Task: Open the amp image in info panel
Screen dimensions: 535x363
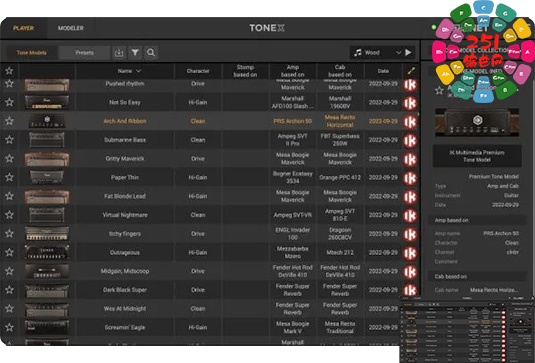Action: point(477,122)
